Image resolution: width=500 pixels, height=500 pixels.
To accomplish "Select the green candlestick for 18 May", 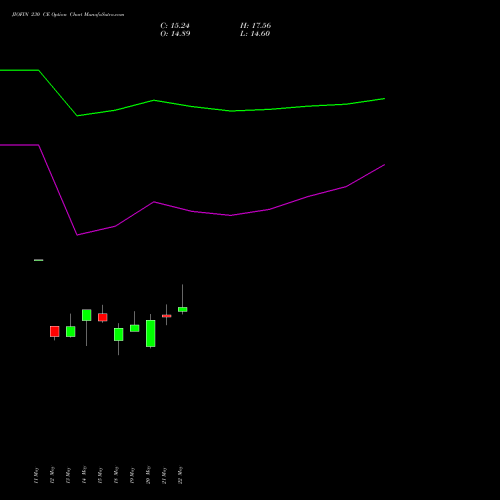I will [x=119, y=334].
